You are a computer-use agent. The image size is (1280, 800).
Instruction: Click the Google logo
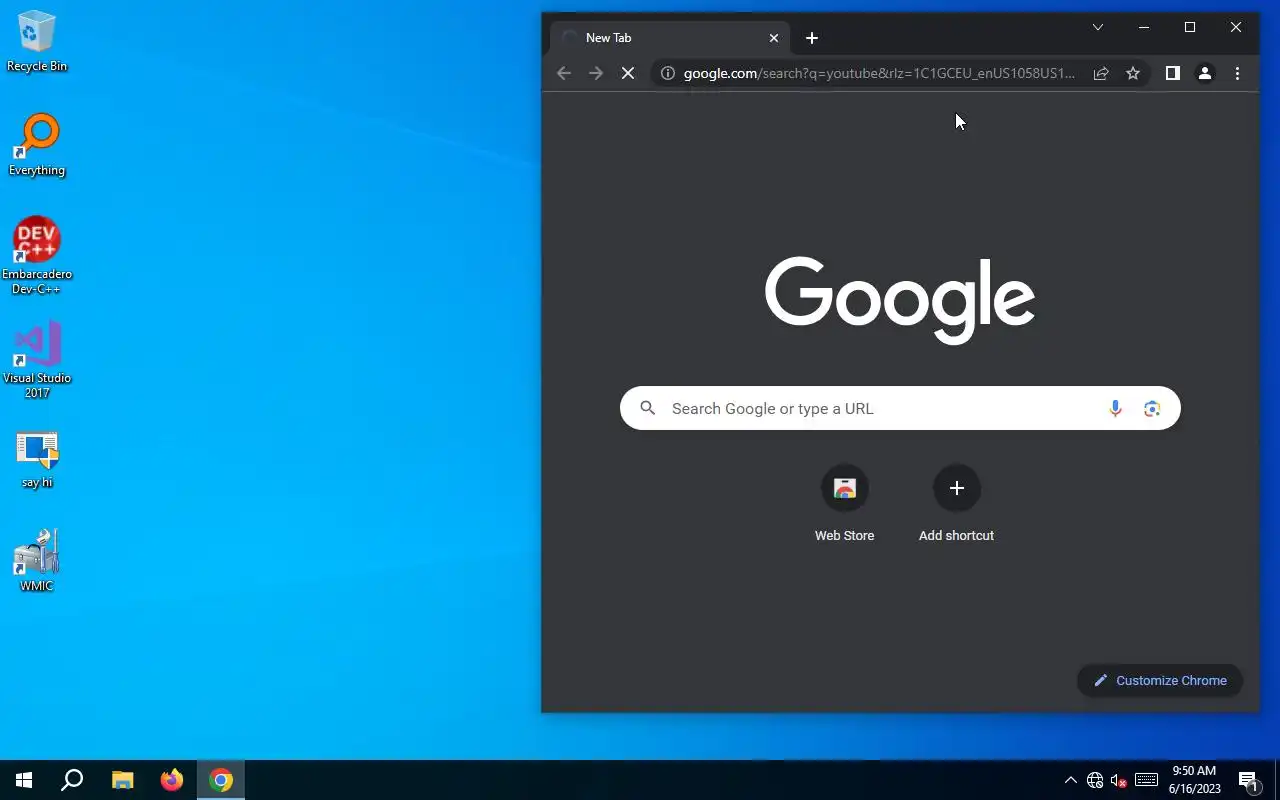click(x=900, y=300)
